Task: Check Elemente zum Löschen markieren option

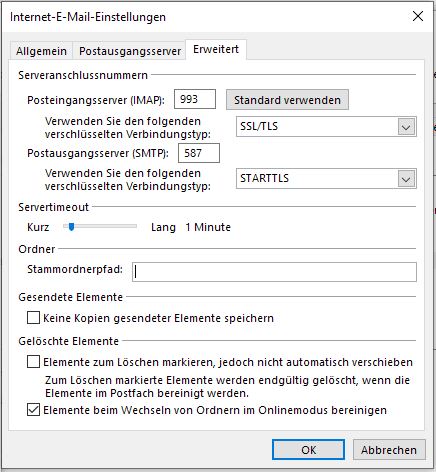Action: (x=33, y=362)
